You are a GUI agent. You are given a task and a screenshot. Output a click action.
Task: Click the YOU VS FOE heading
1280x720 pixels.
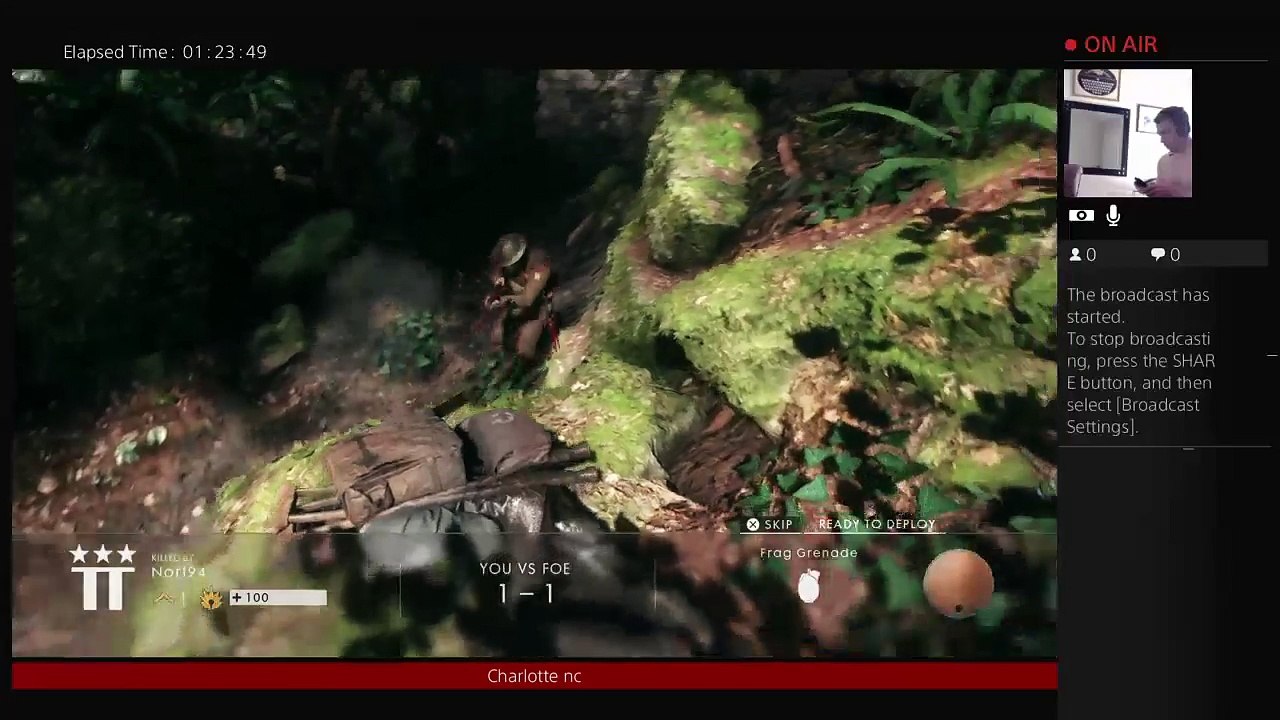pos(525,568)
